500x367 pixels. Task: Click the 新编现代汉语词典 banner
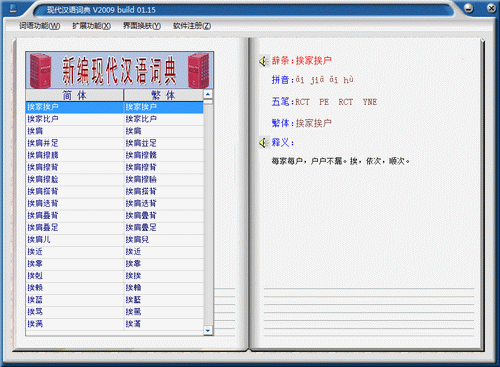(120, 70)
